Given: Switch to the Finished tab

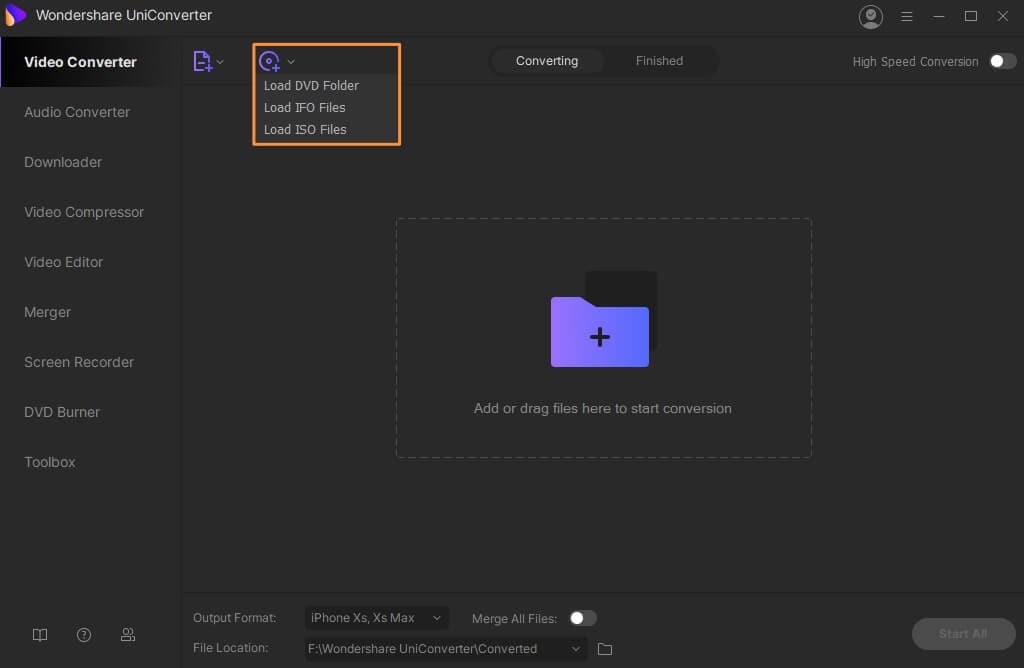Looking at the screenshot, I should (x=659, y=61).
